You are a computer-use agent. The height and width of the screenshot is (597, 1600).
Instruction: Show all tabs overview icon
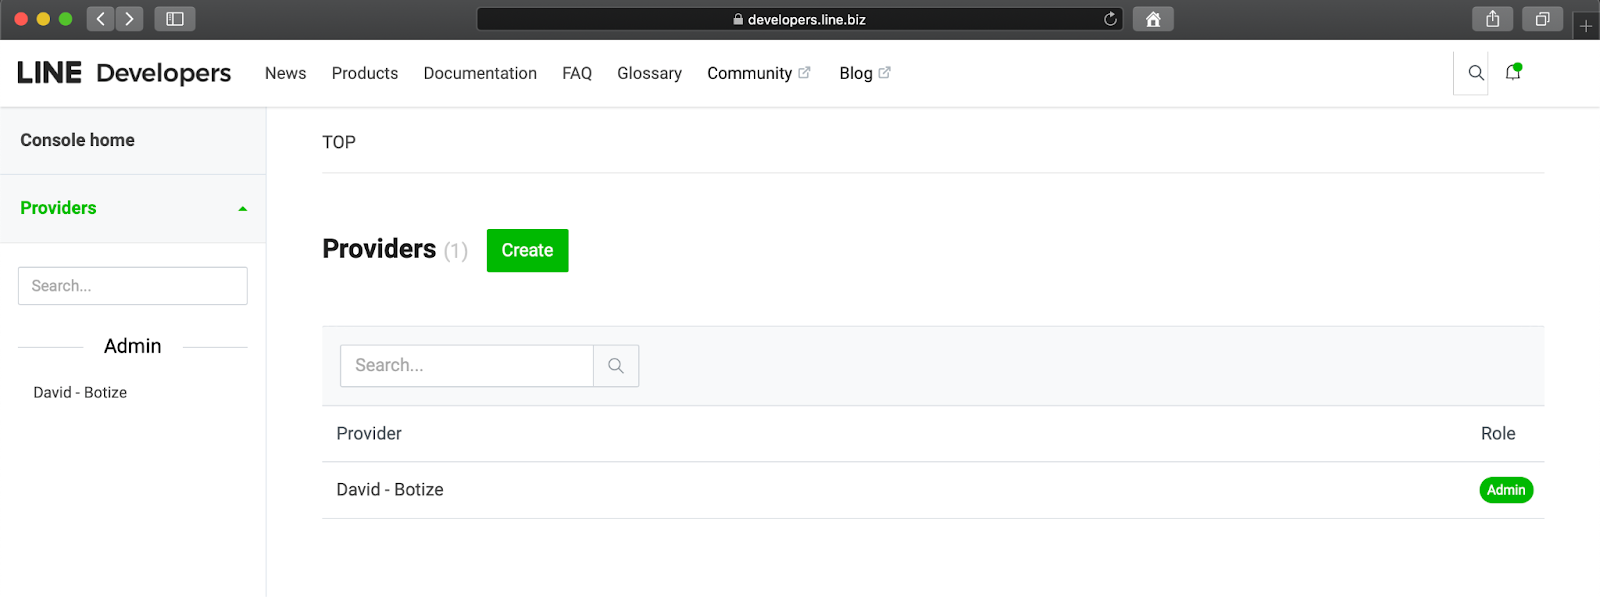[1543, 19]
